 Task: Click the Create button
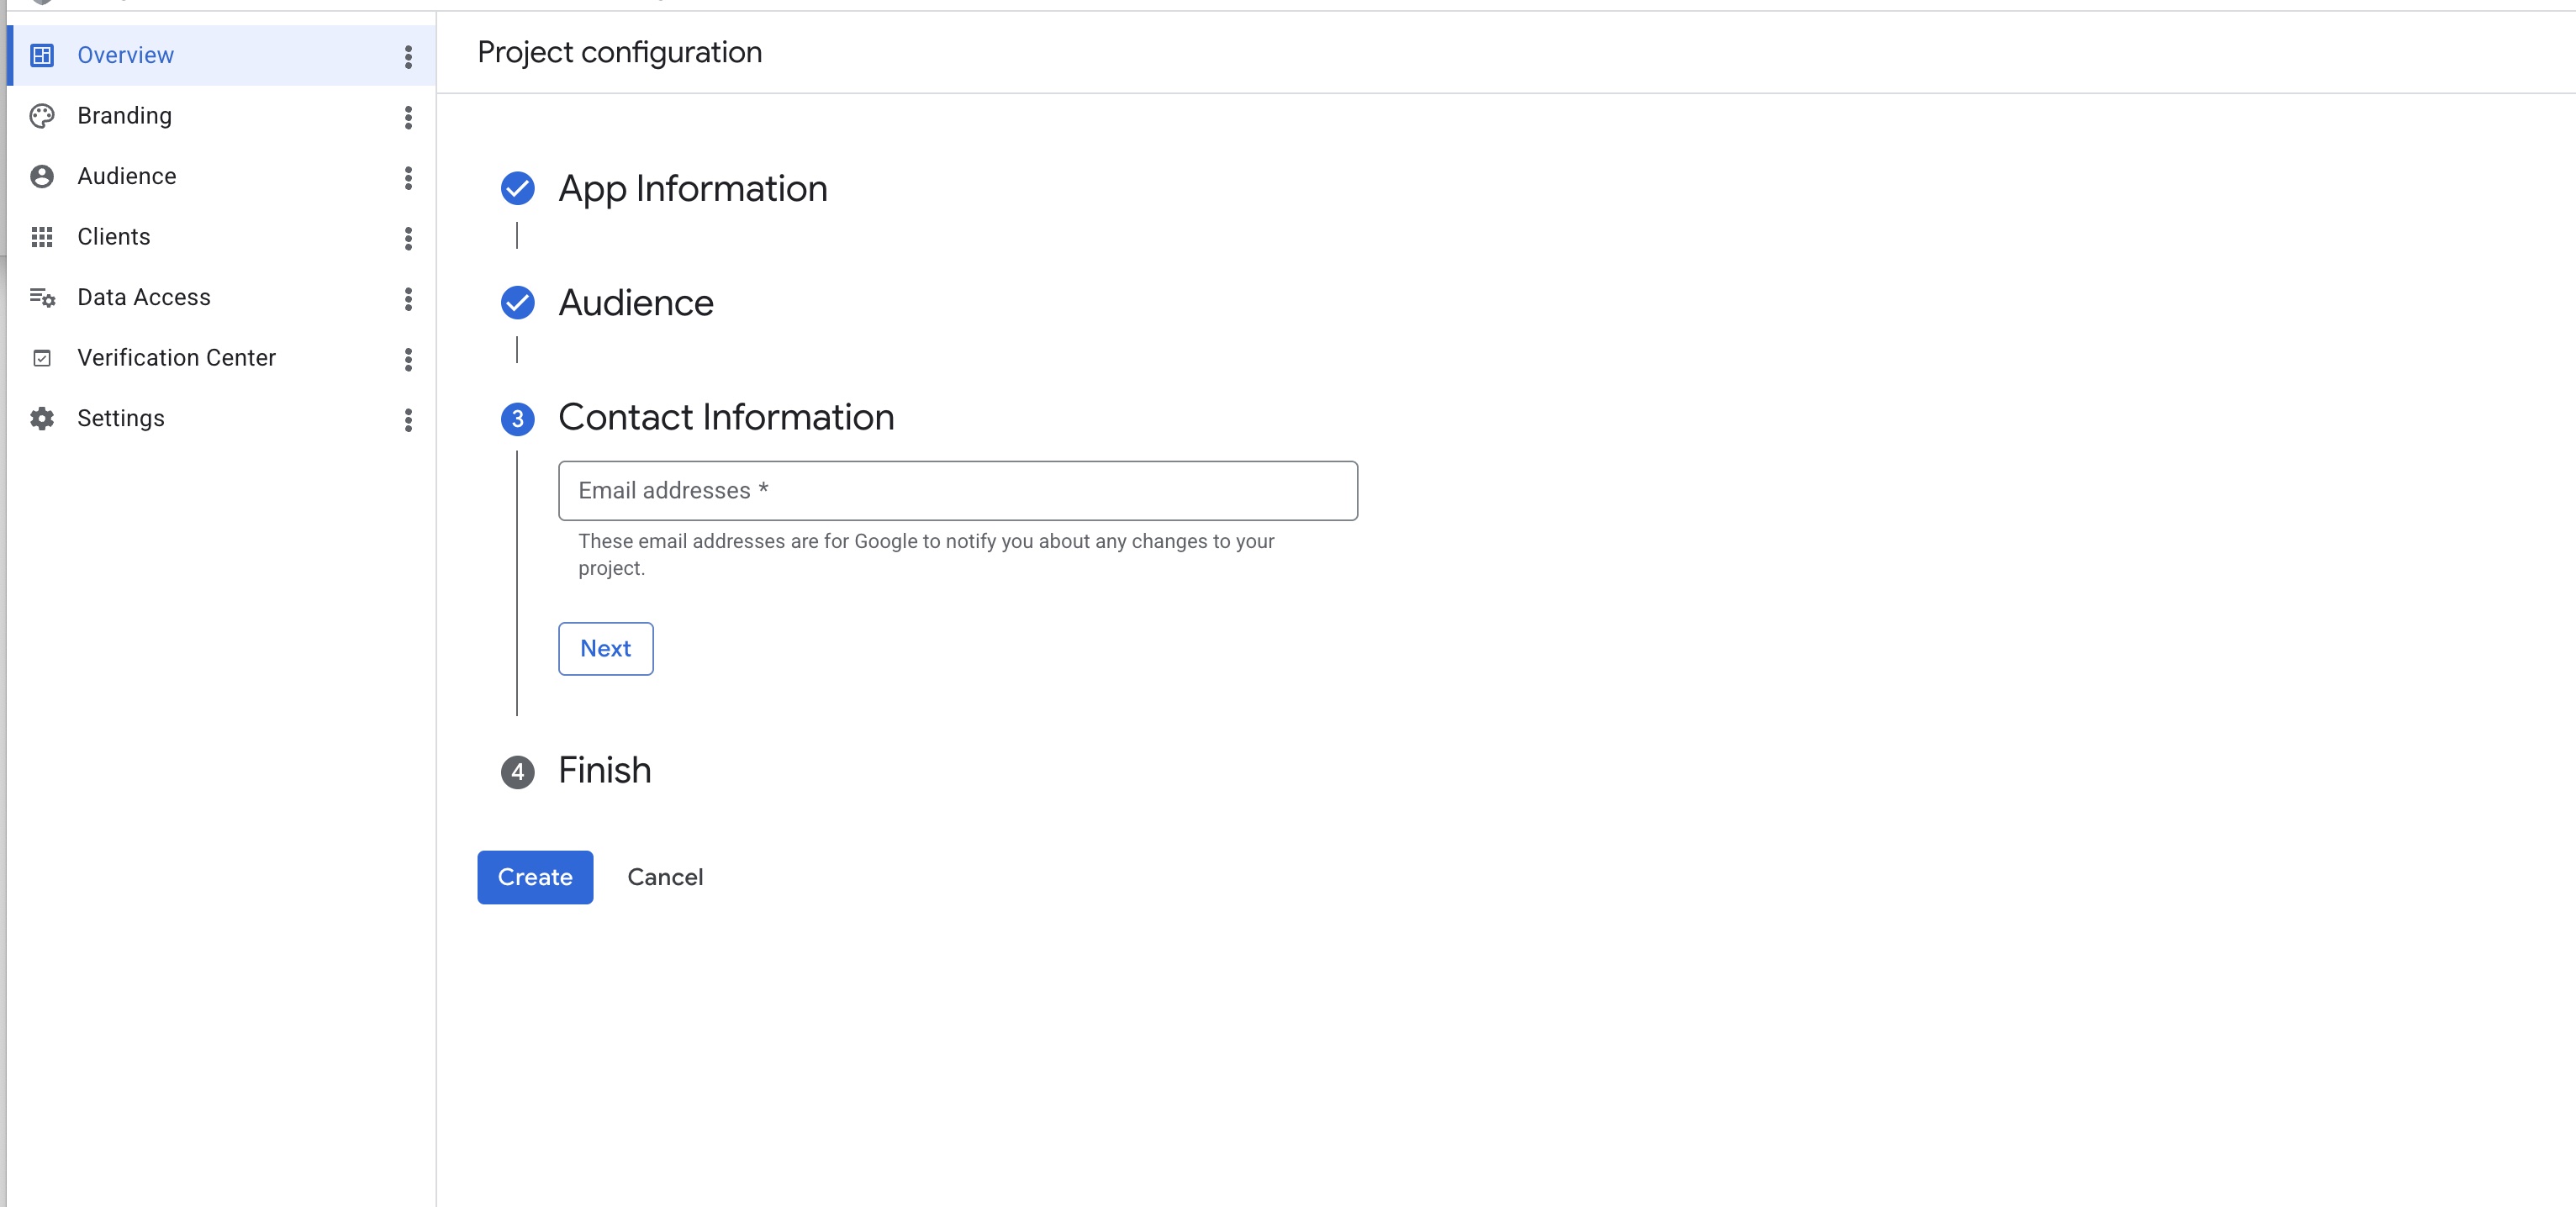(534, 877)
